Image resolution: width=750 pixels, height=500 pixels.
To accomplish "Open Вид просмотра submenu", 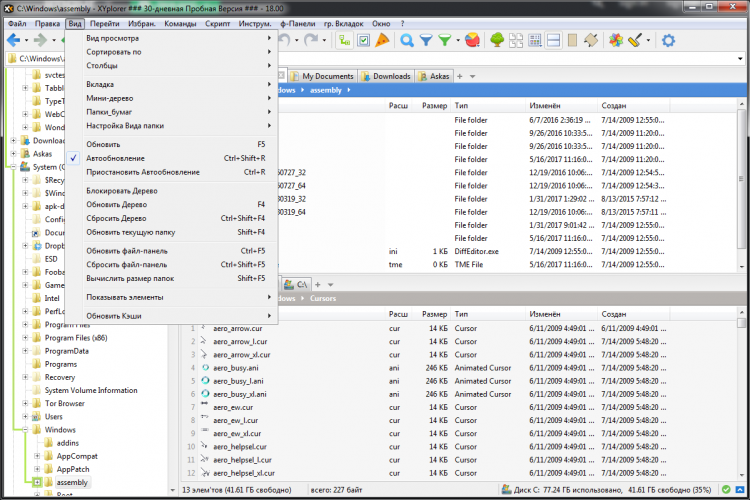I will [172, 38].
